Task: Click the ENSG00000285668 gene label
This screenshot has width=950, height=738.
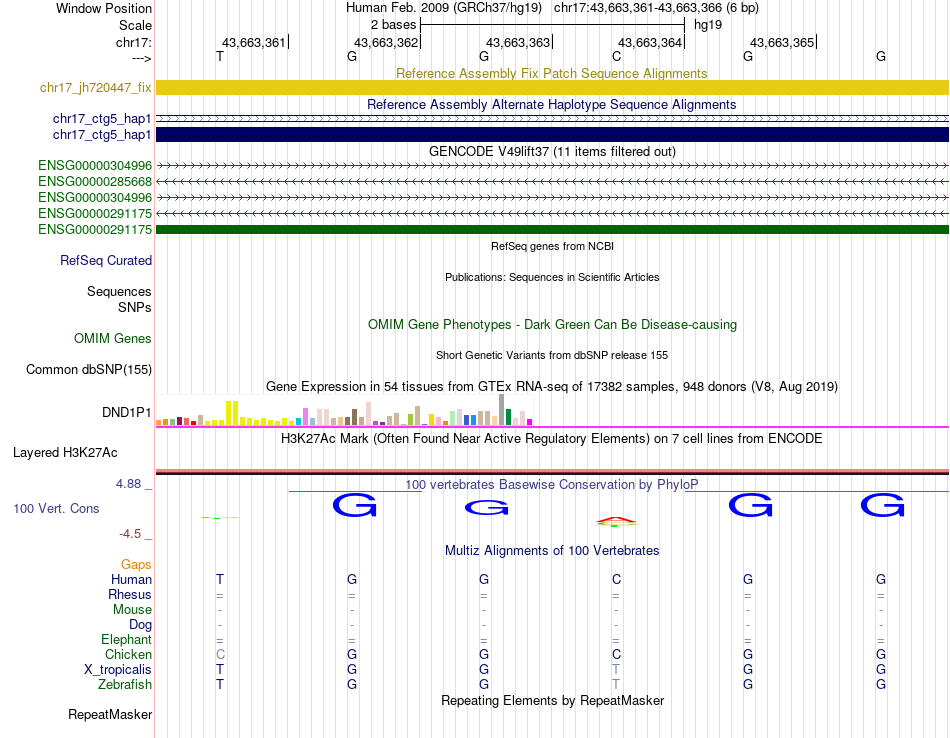Action: (x=95, y=181)
